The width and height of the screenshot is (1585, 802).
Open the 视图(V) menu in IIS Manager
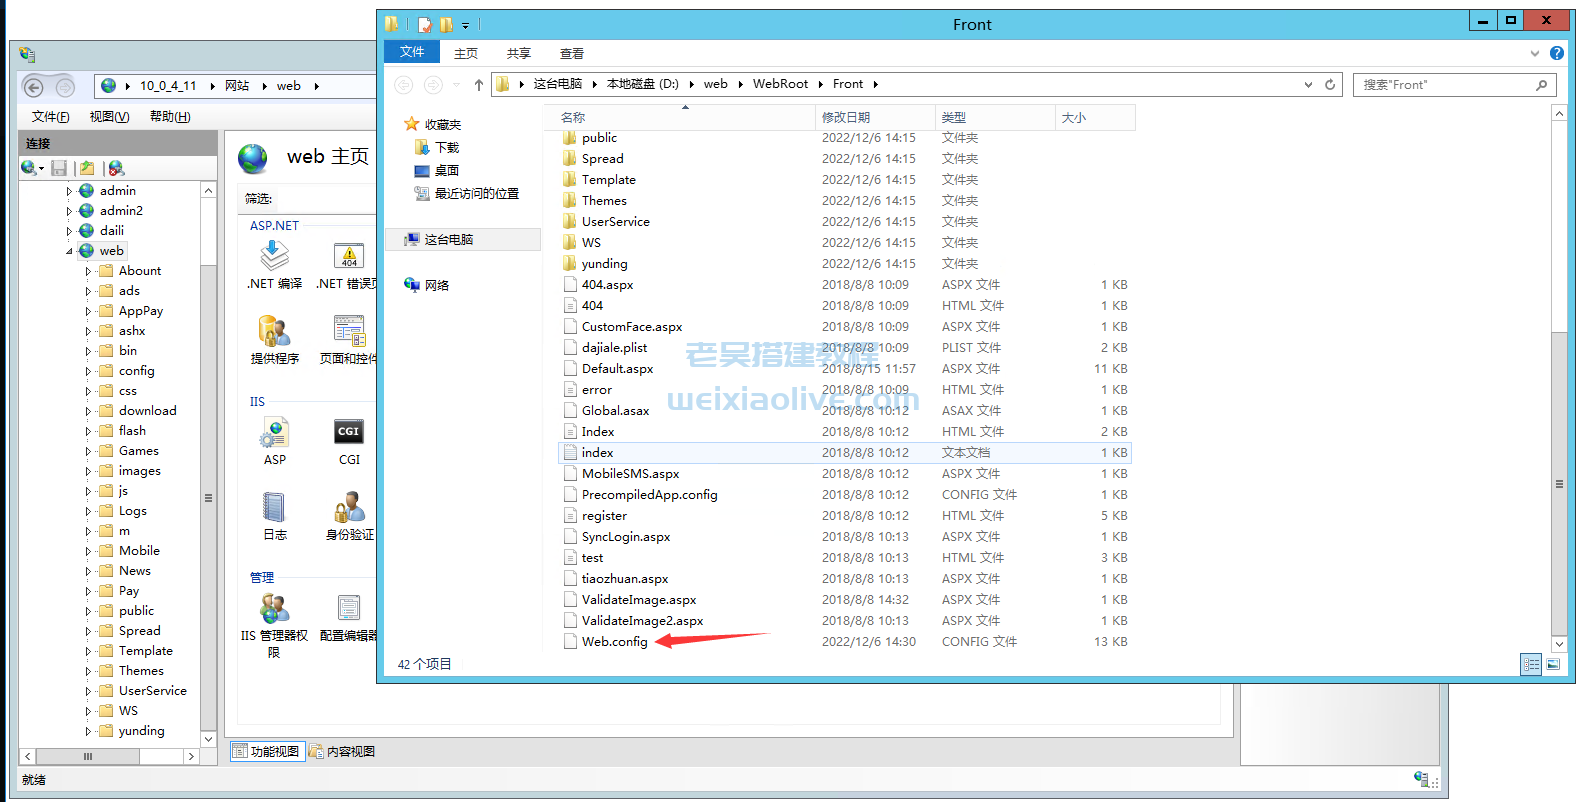109,117
